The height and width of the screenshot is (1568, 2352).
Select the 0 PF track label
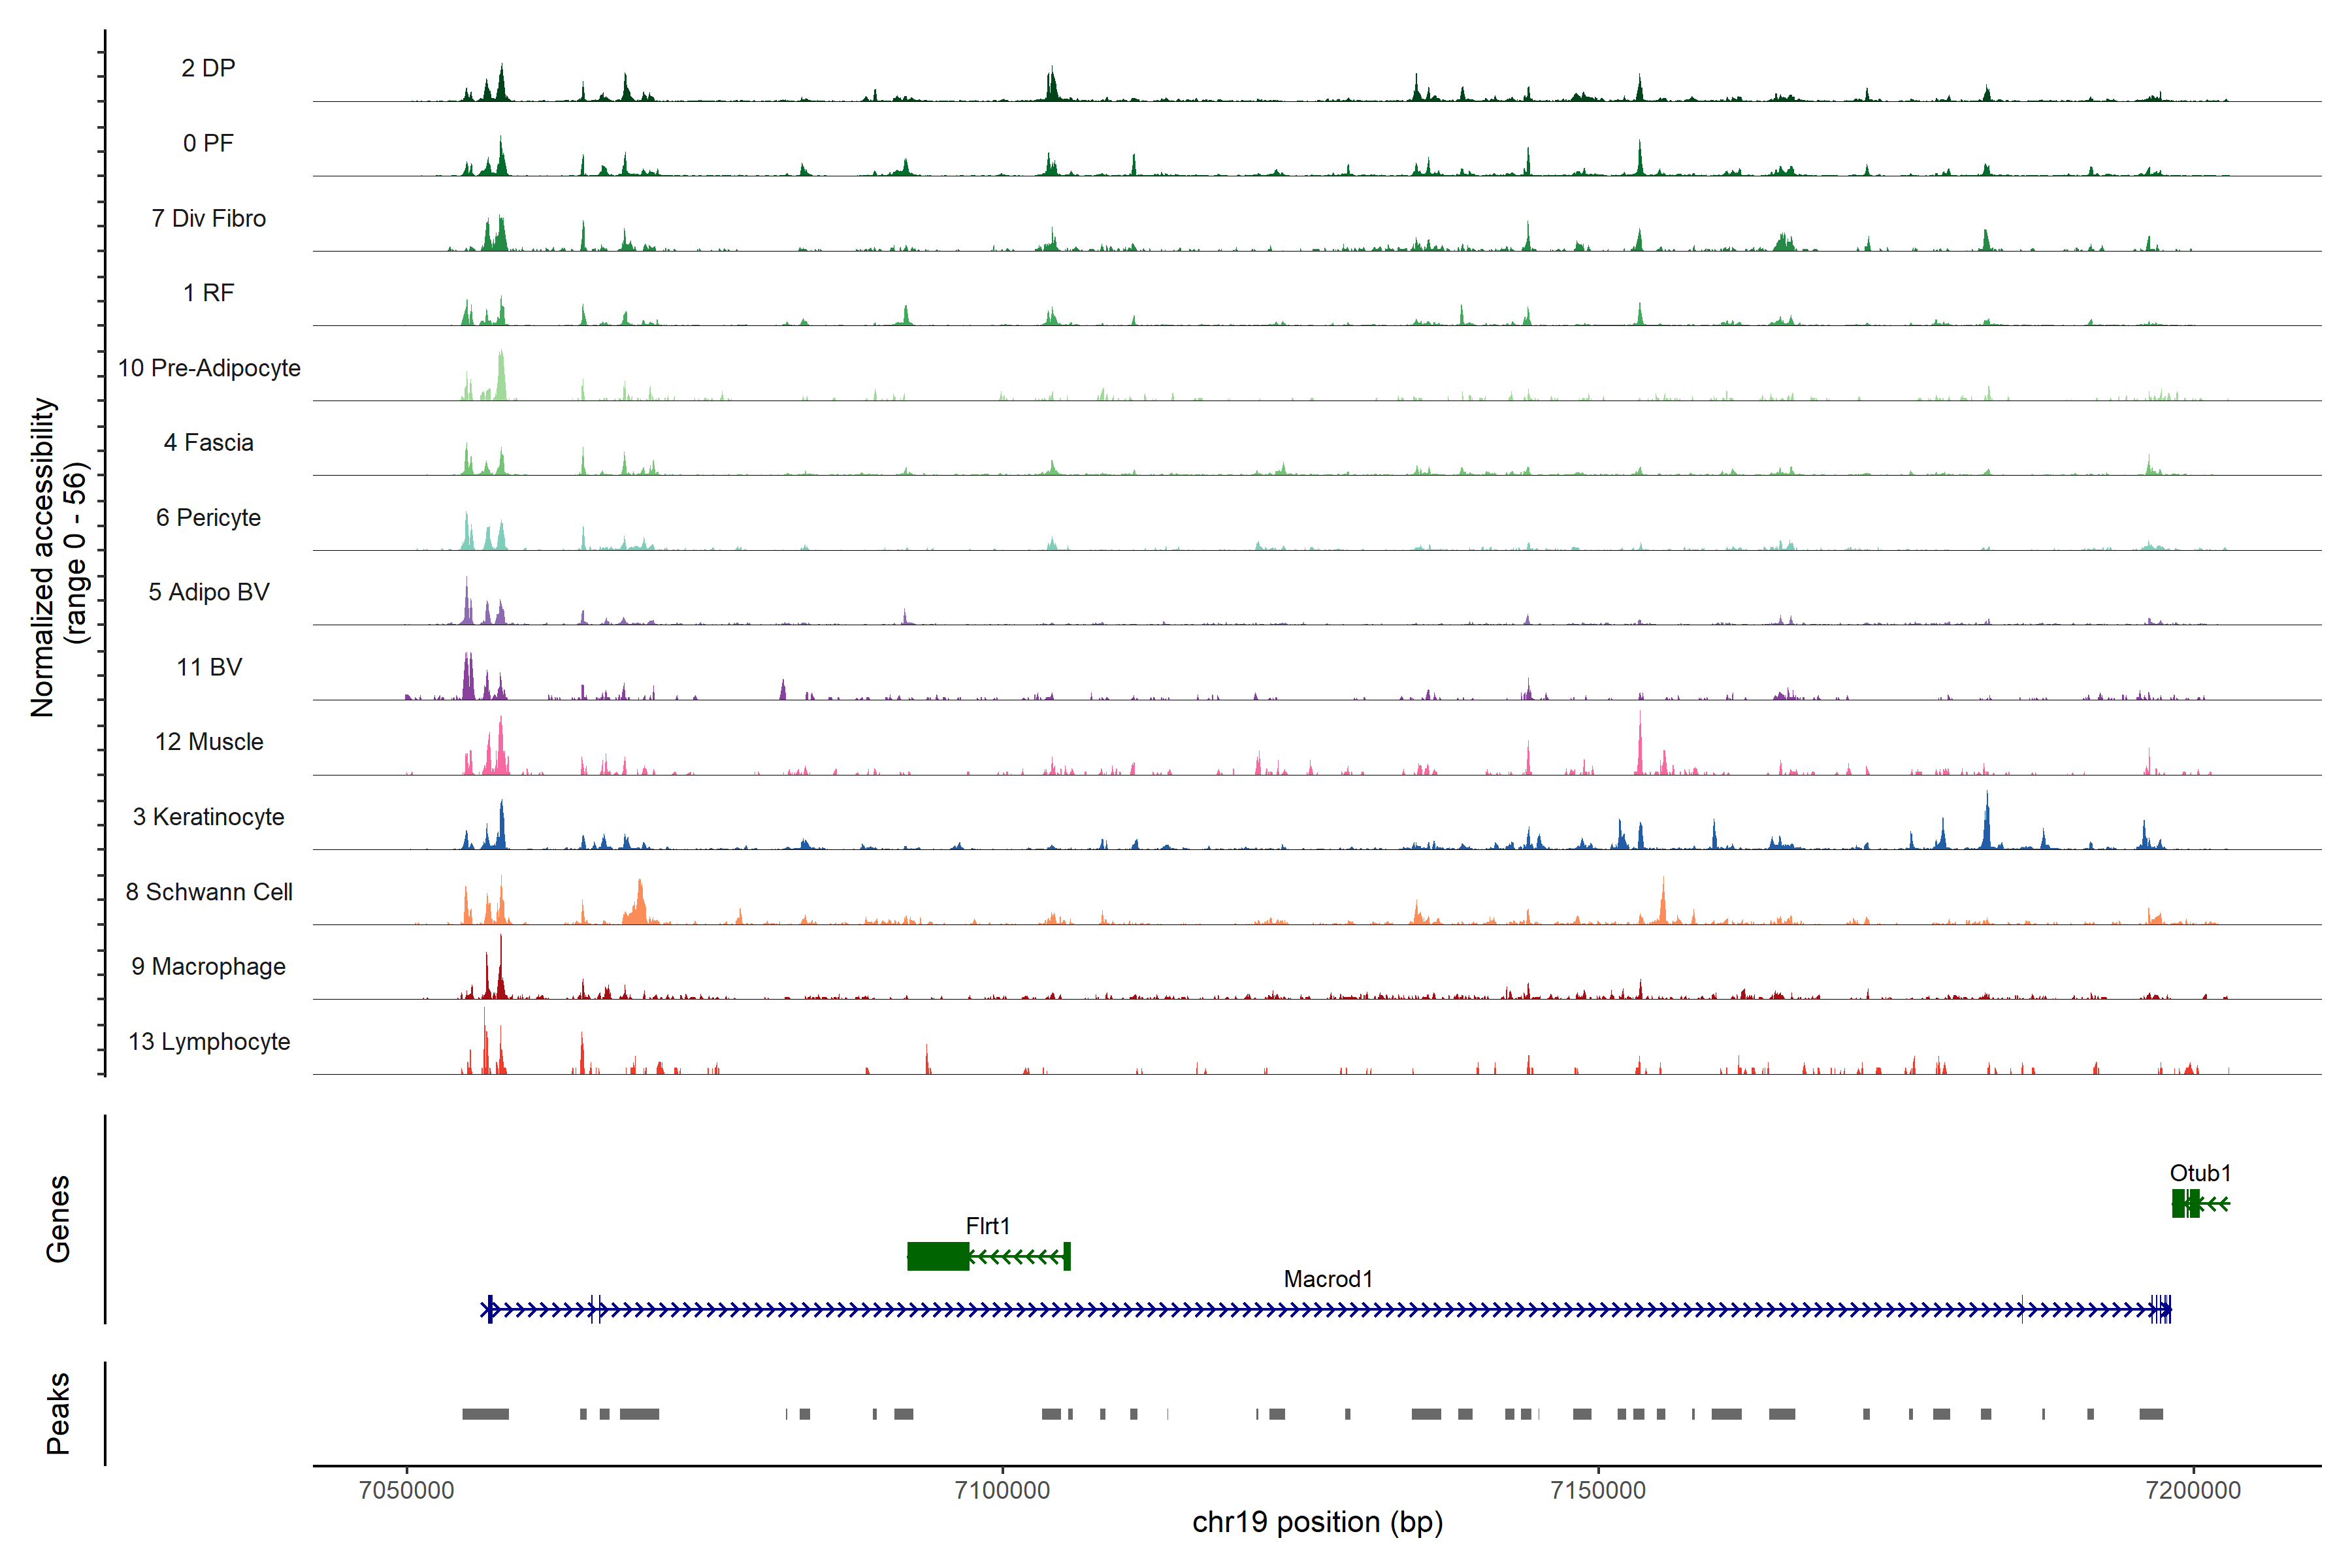tap(208, 143)
